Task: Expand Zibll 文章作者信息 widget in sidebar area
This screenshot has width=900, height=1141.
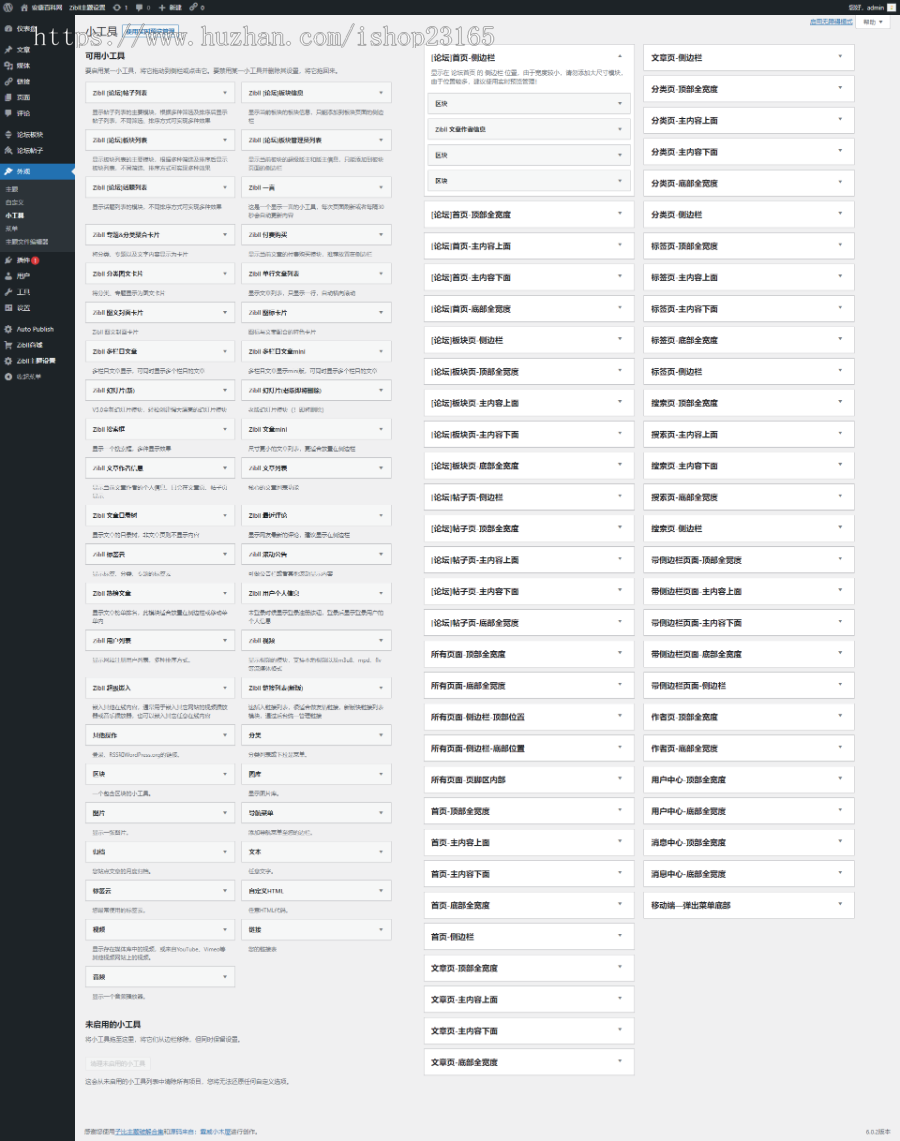Action: [620, 129]
